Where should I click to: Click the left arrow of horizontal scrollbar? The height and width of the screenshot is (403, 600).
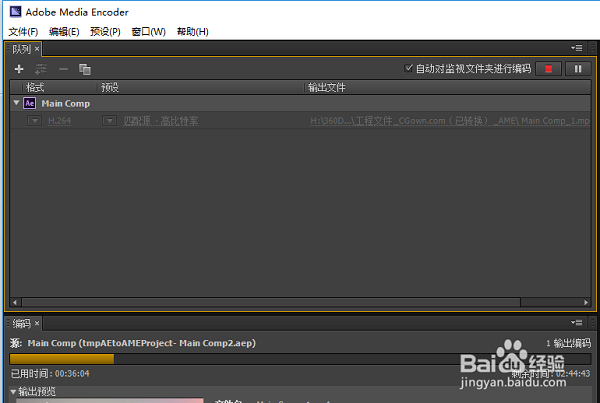pyautogui.click(x=15, y=302)
